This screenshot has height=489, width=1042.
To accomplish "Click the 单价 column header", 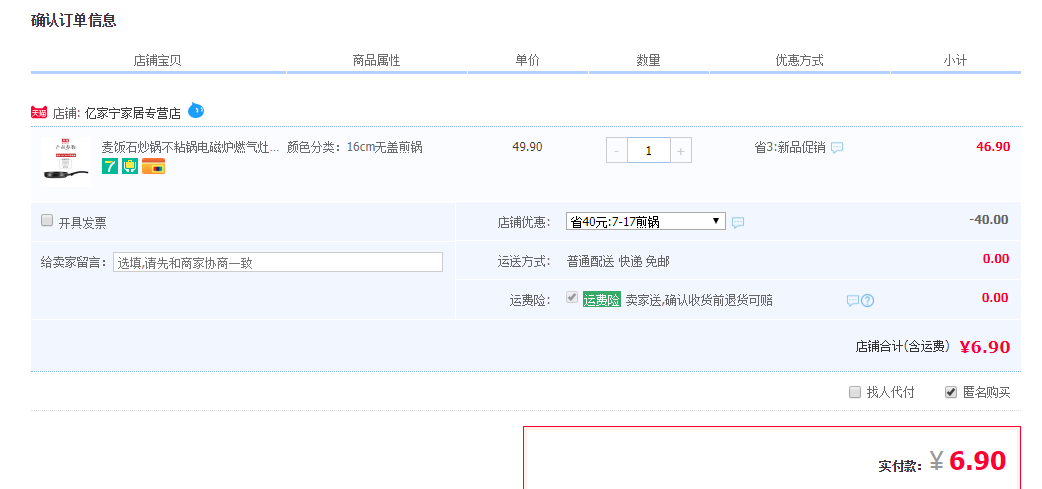I will [x=528, y=60].
